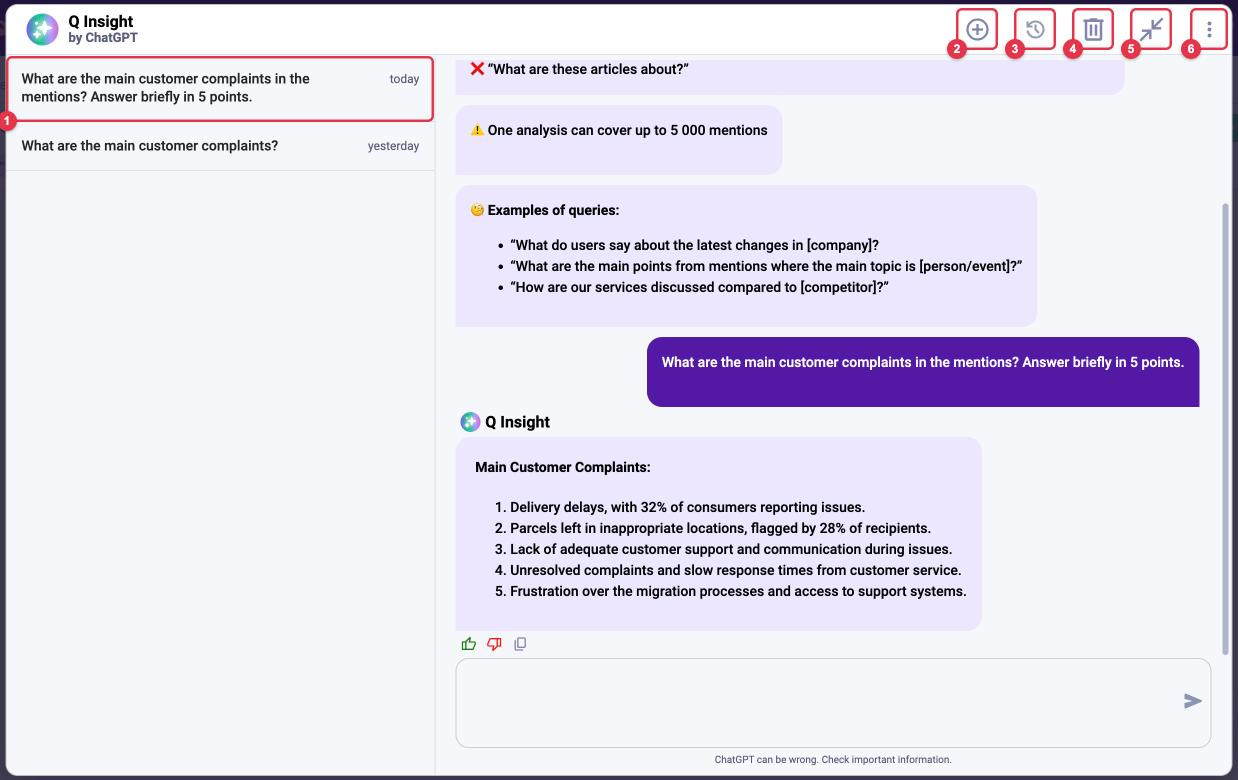Open the three-dot more options menu
1238x780 pixels.
pyautogui.click(x=1209, y=30)
